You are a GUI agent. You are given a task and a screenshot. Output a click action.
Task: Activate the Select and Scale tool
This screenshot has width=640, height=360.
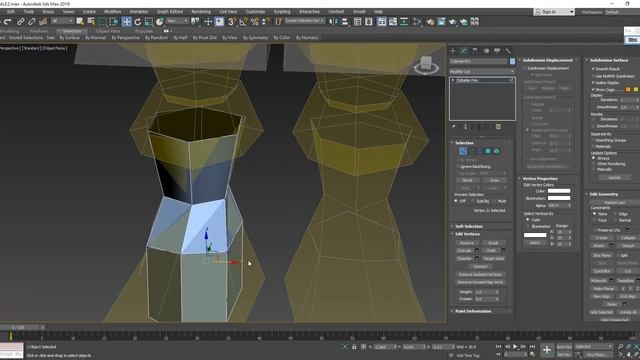click(x=149, y=22)
